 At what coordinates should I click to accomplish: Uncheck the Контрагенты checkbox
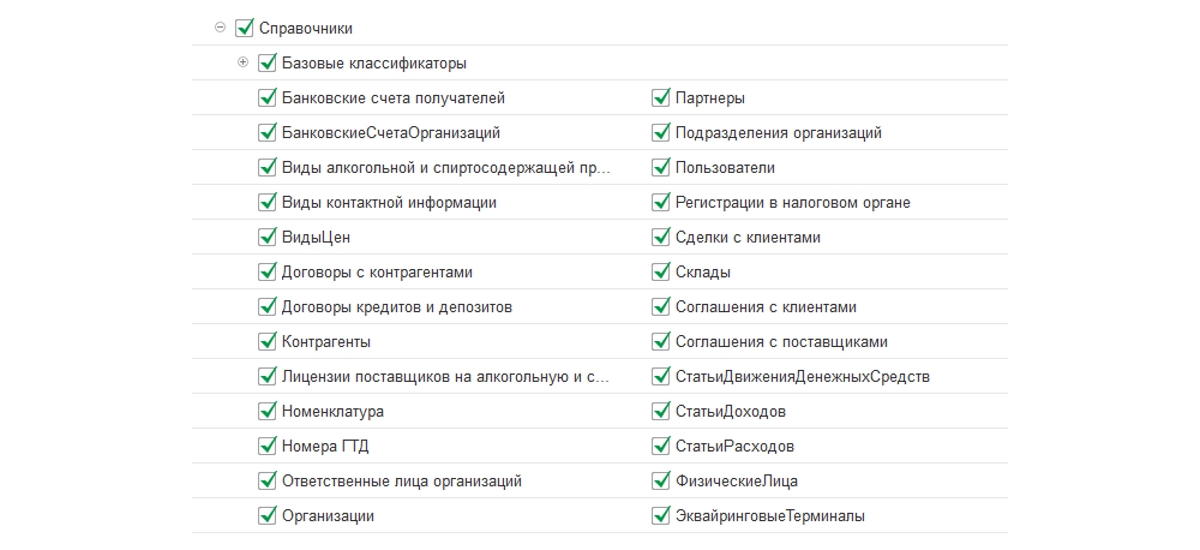click(267, 342)
